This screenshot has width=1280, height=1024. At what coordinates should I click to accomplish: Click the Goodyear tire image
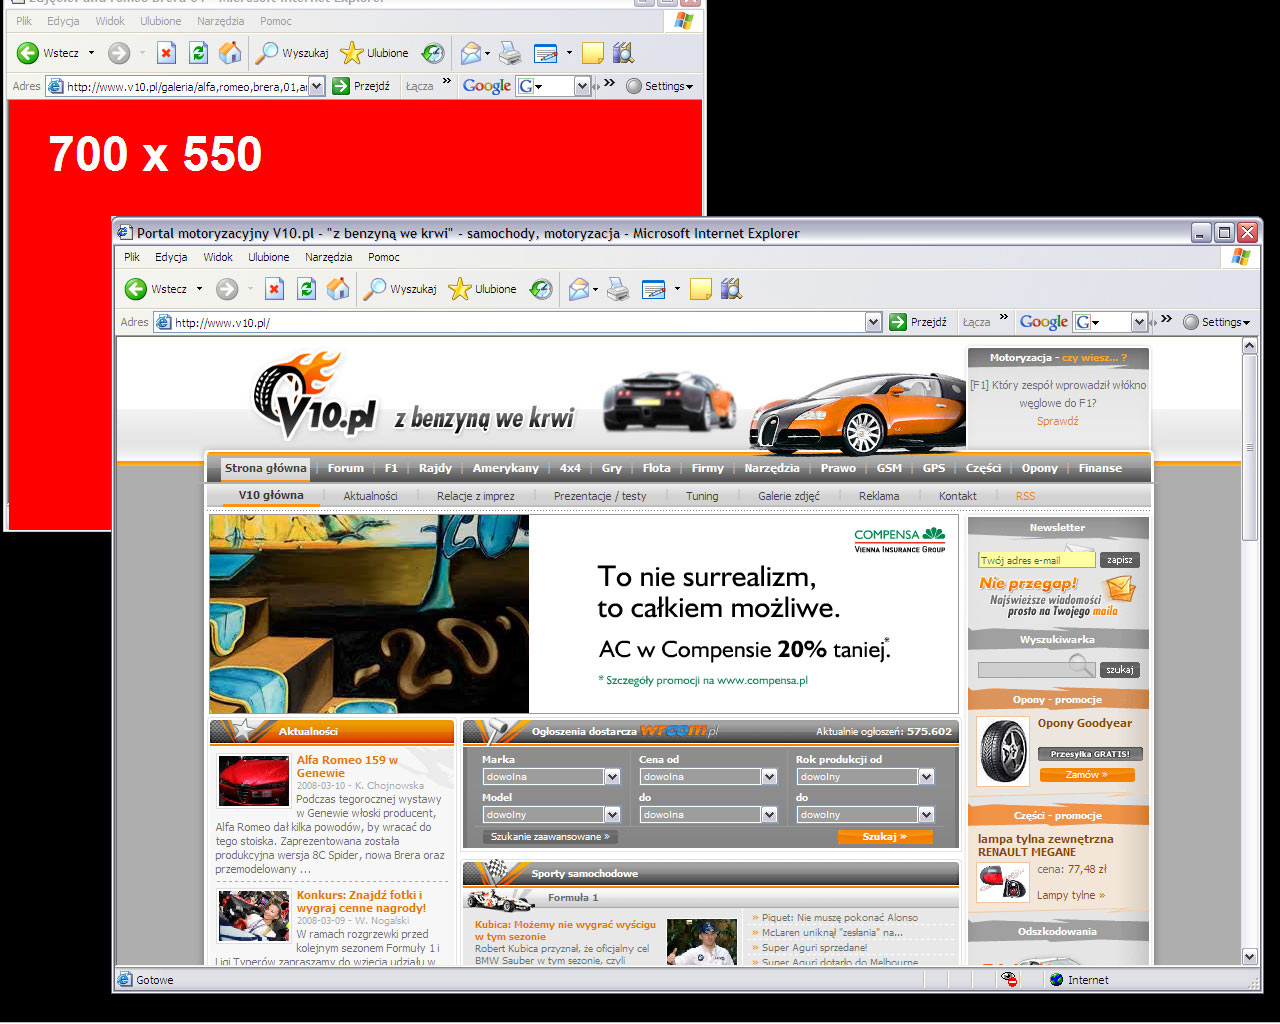(1003, 752)
